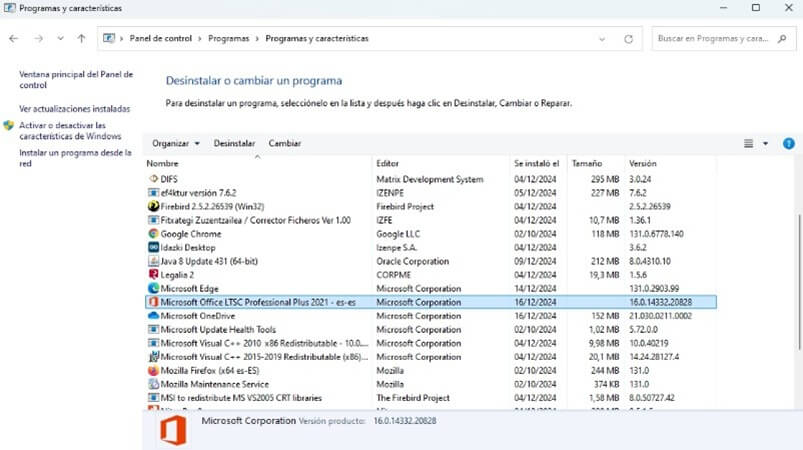Click the refresh address bar icon
Viewport: 803px width, 450px height.
tap(628, 39)
